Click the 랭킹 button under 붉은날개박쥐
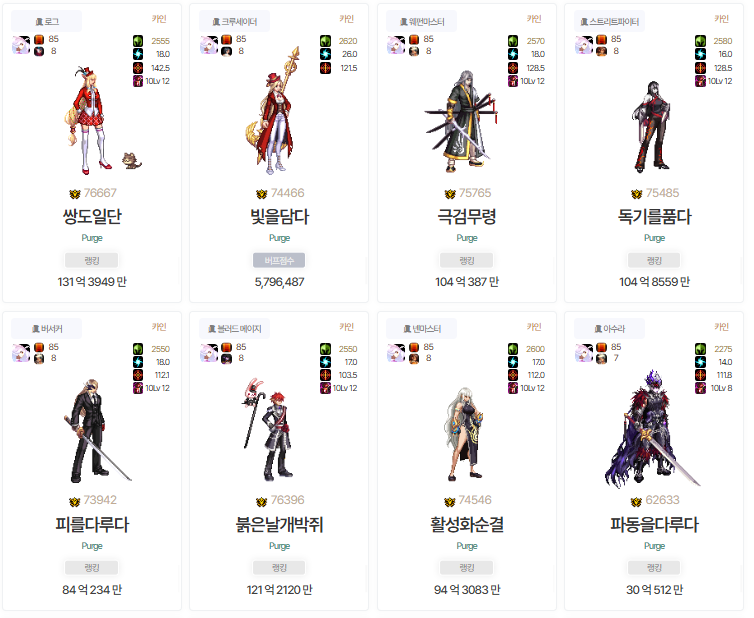 click(x=279, y=568)
